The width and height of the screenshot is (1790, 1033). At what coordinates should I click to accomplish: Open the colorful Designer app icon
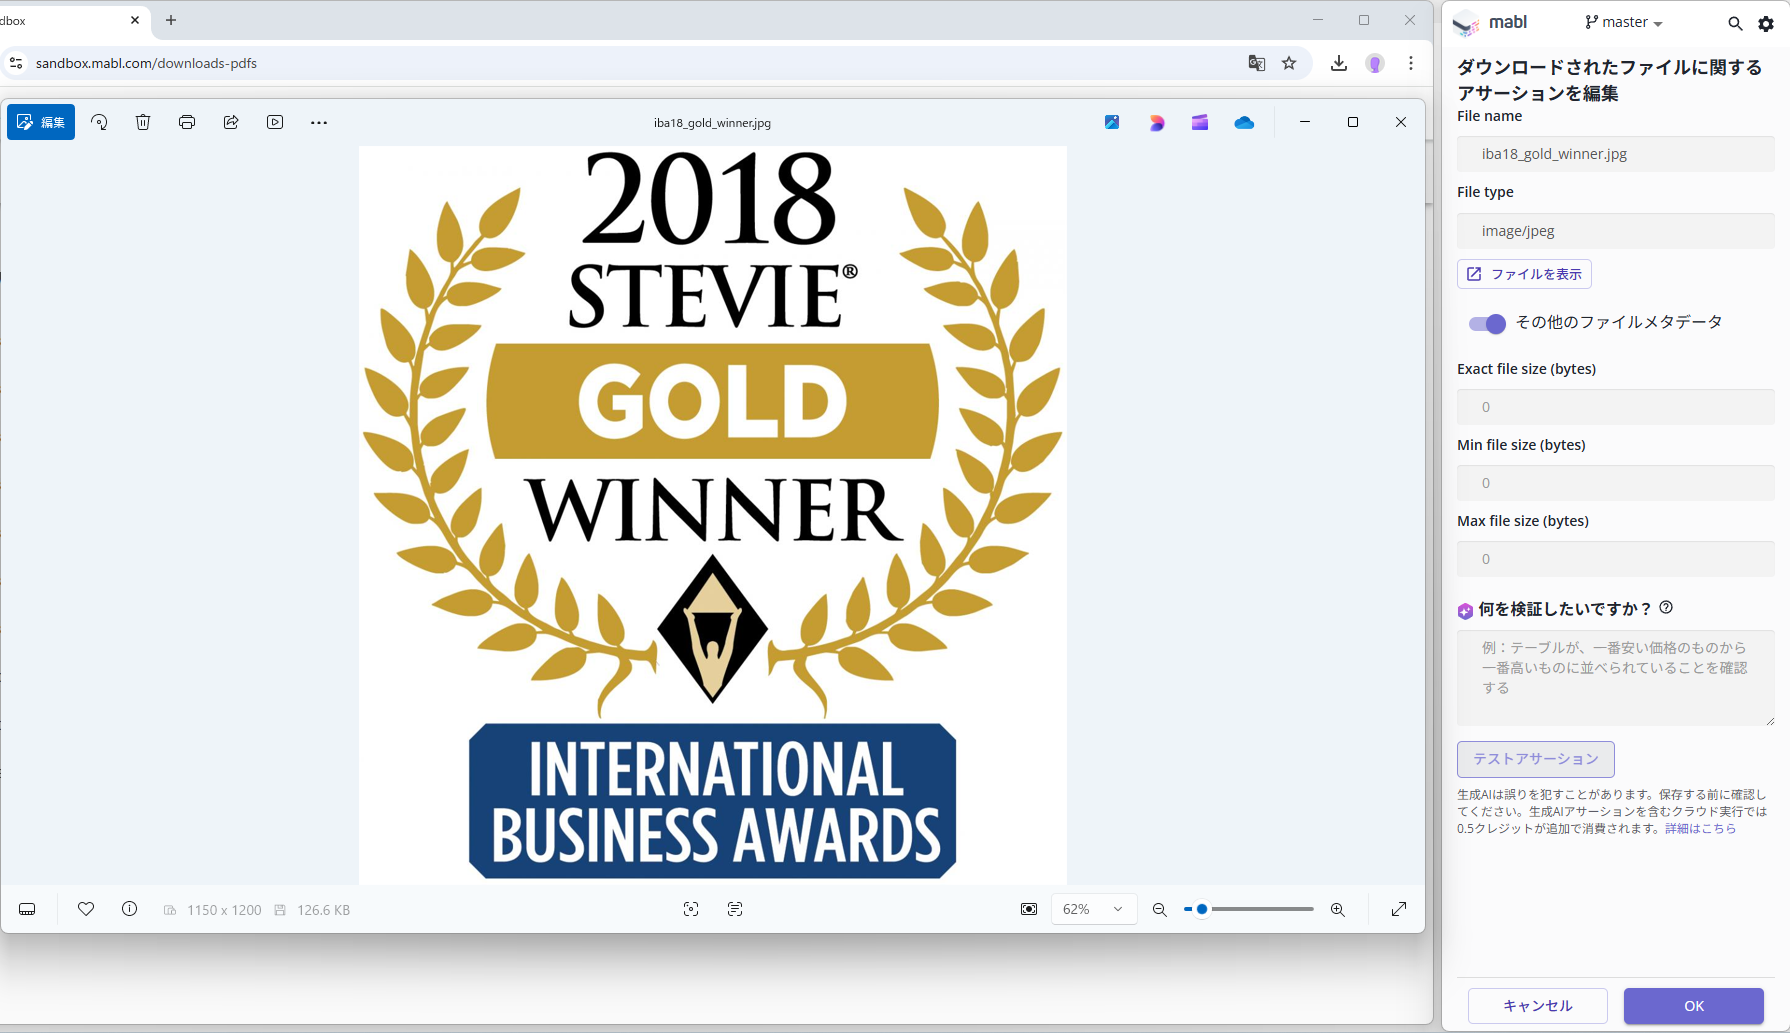coord(1157,122)
